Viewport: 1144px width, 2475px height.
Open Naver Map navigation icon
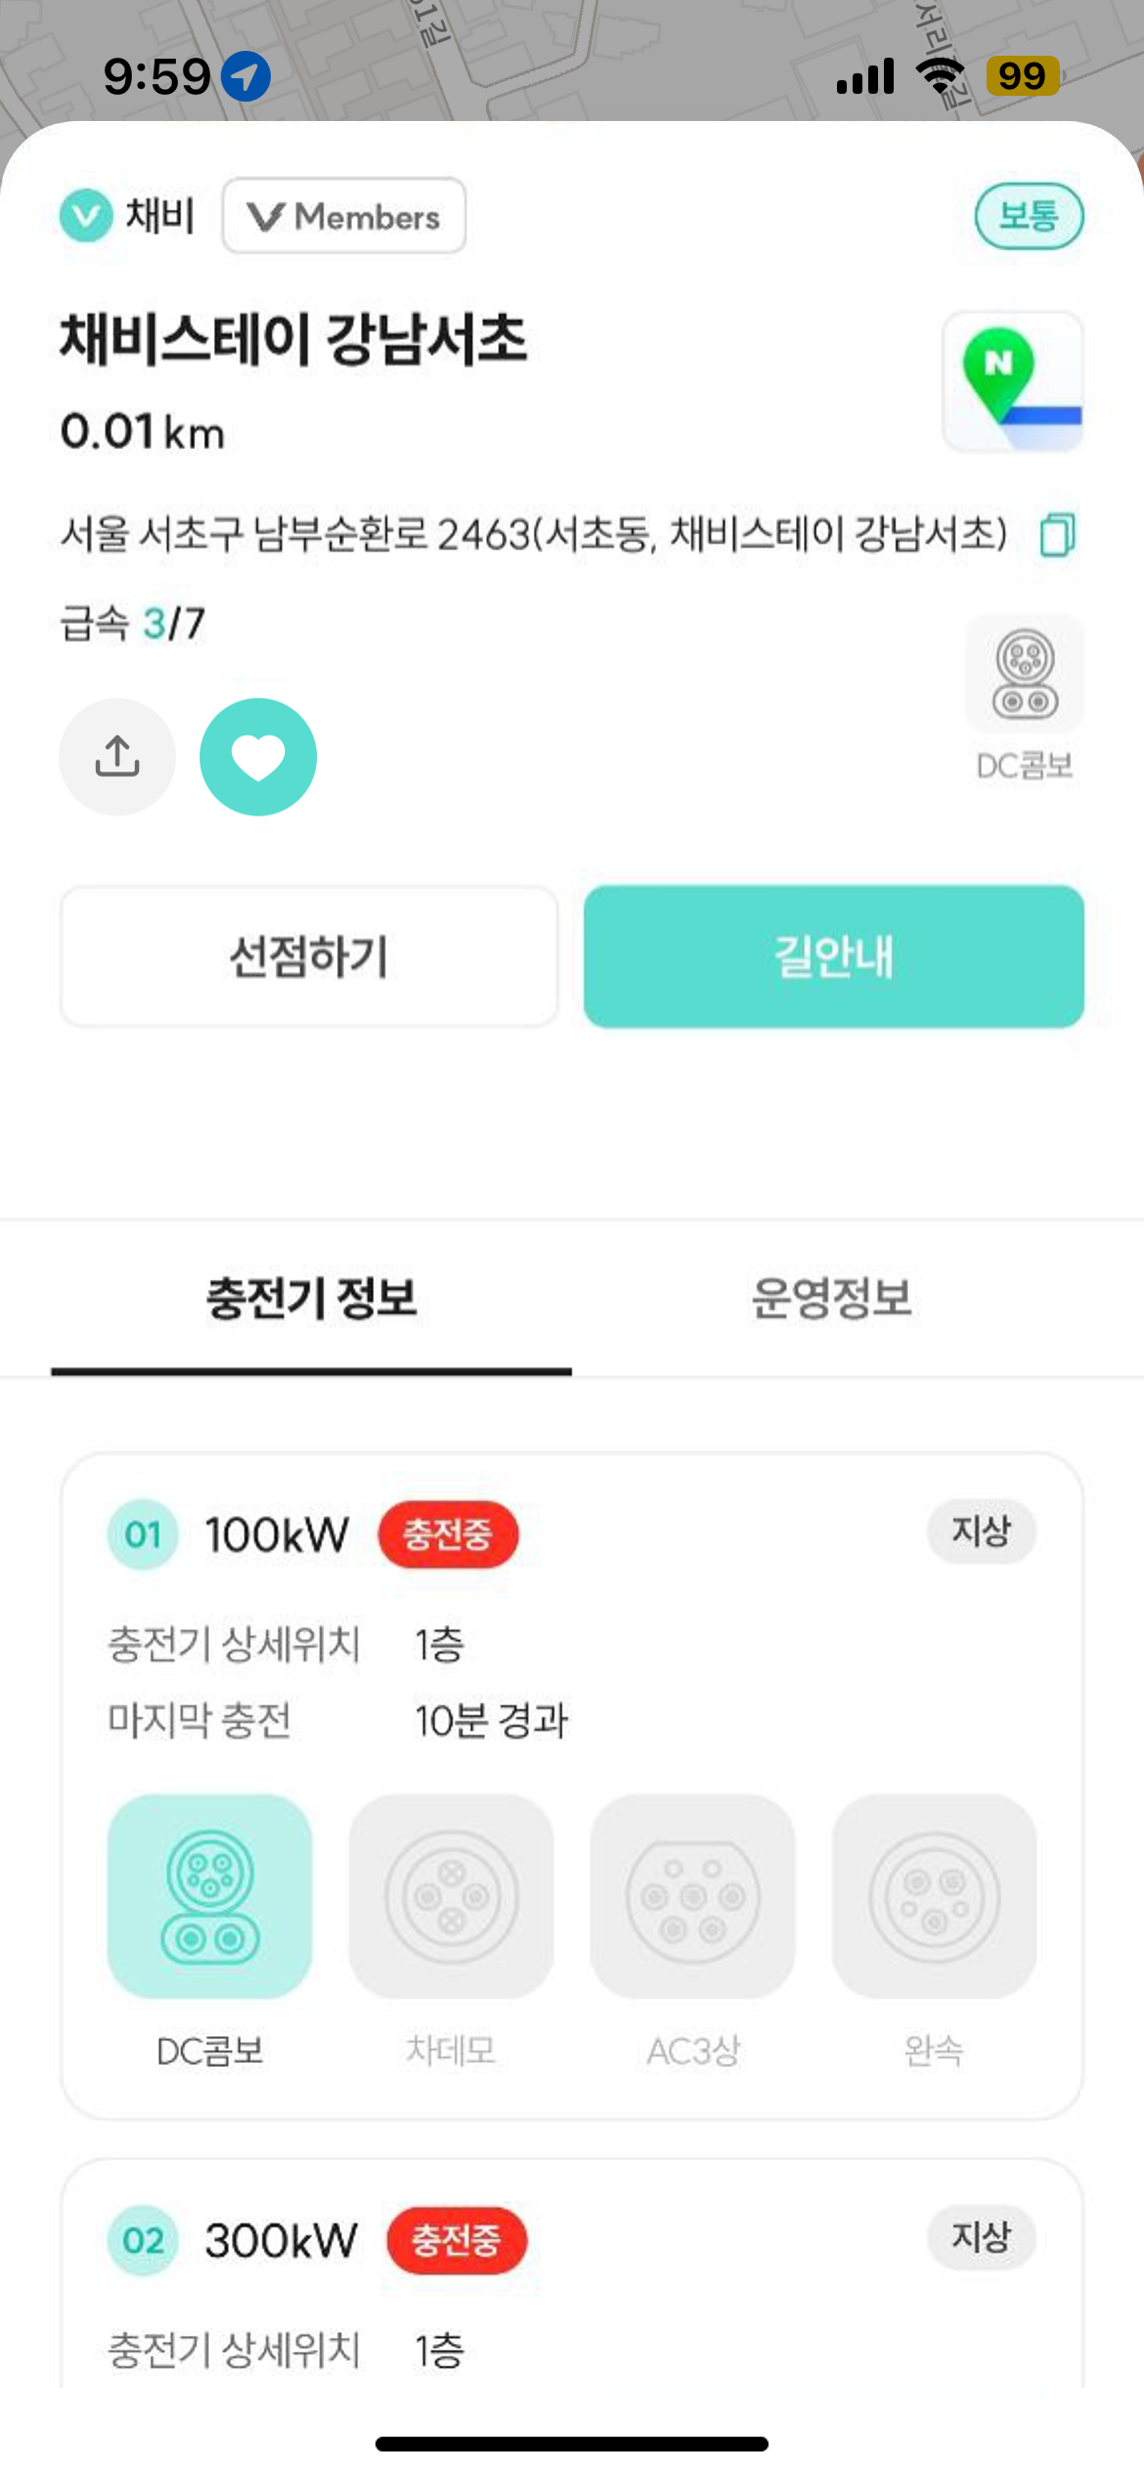(x=1012, y=381)
